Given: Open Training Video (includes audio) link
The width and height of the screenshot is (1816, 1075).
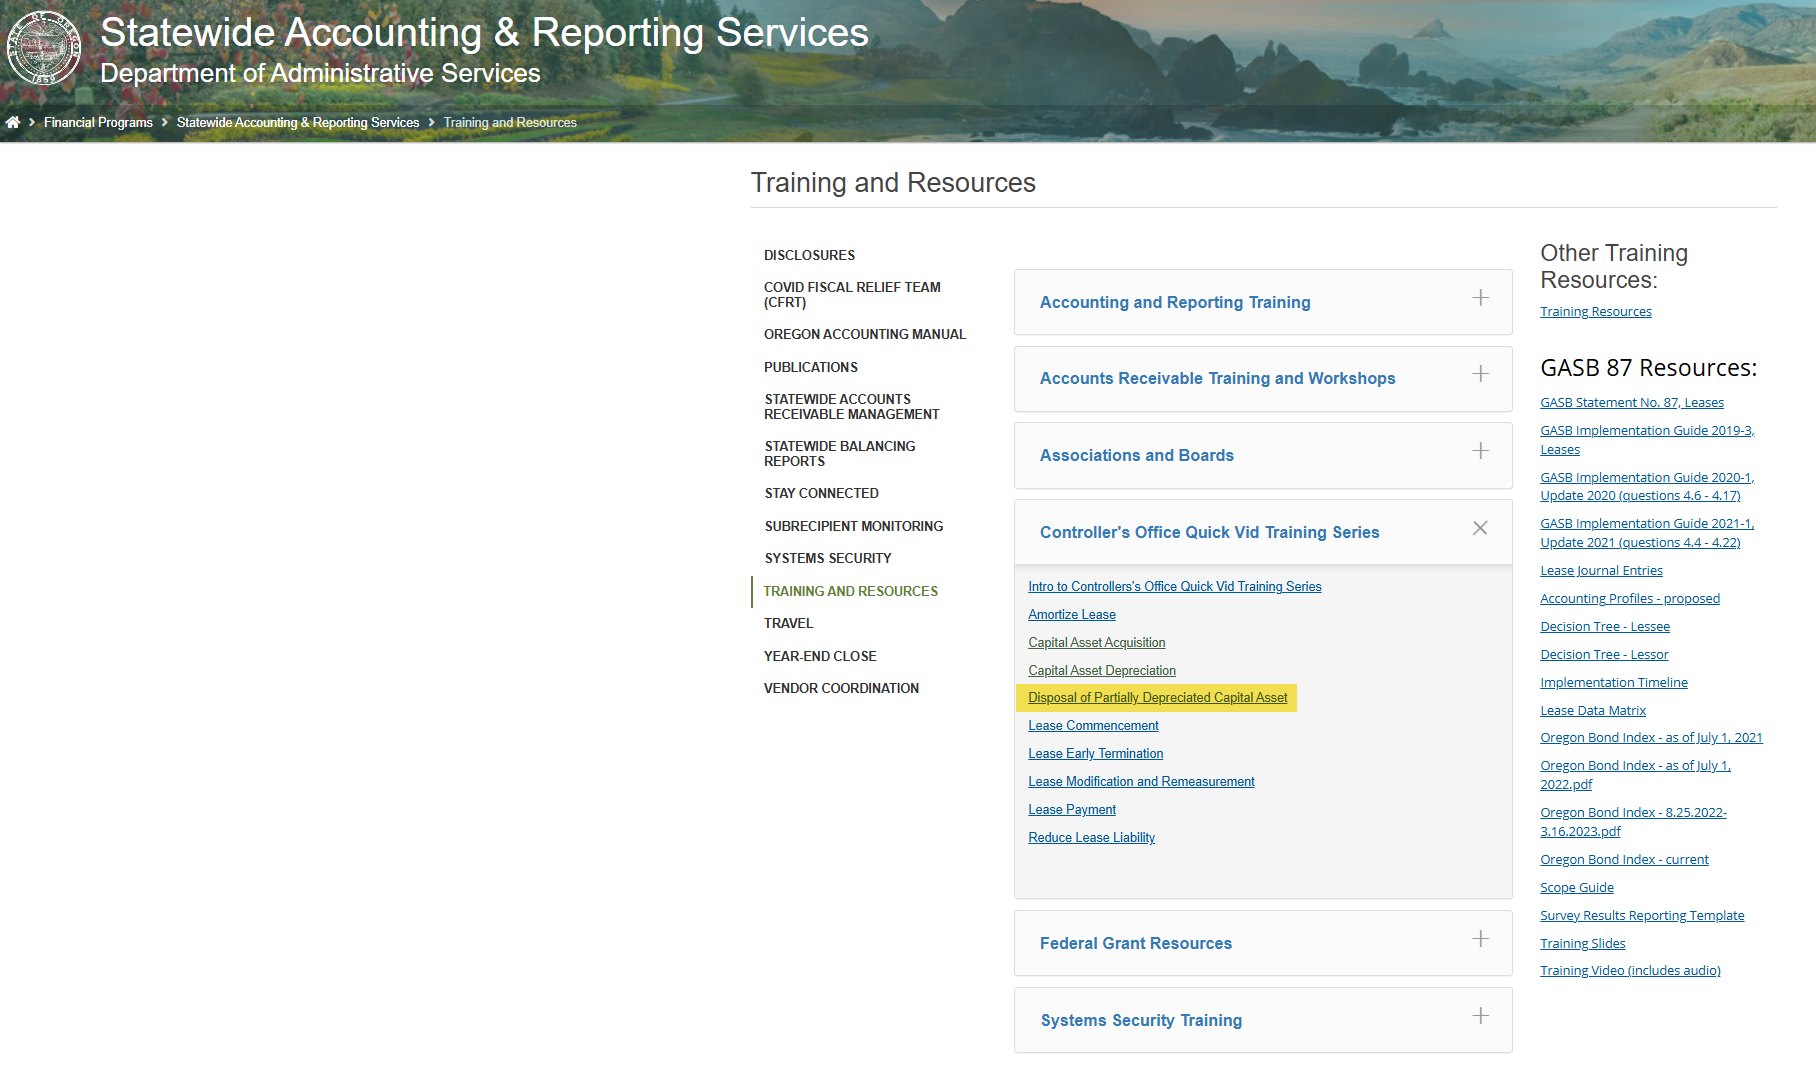Looking at the screenshot, I should tap(1629, 971).
